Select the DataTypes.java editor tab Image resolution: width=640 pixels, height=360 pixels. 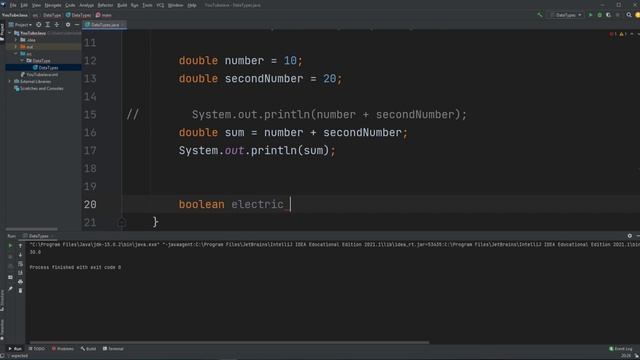(104, 25)
